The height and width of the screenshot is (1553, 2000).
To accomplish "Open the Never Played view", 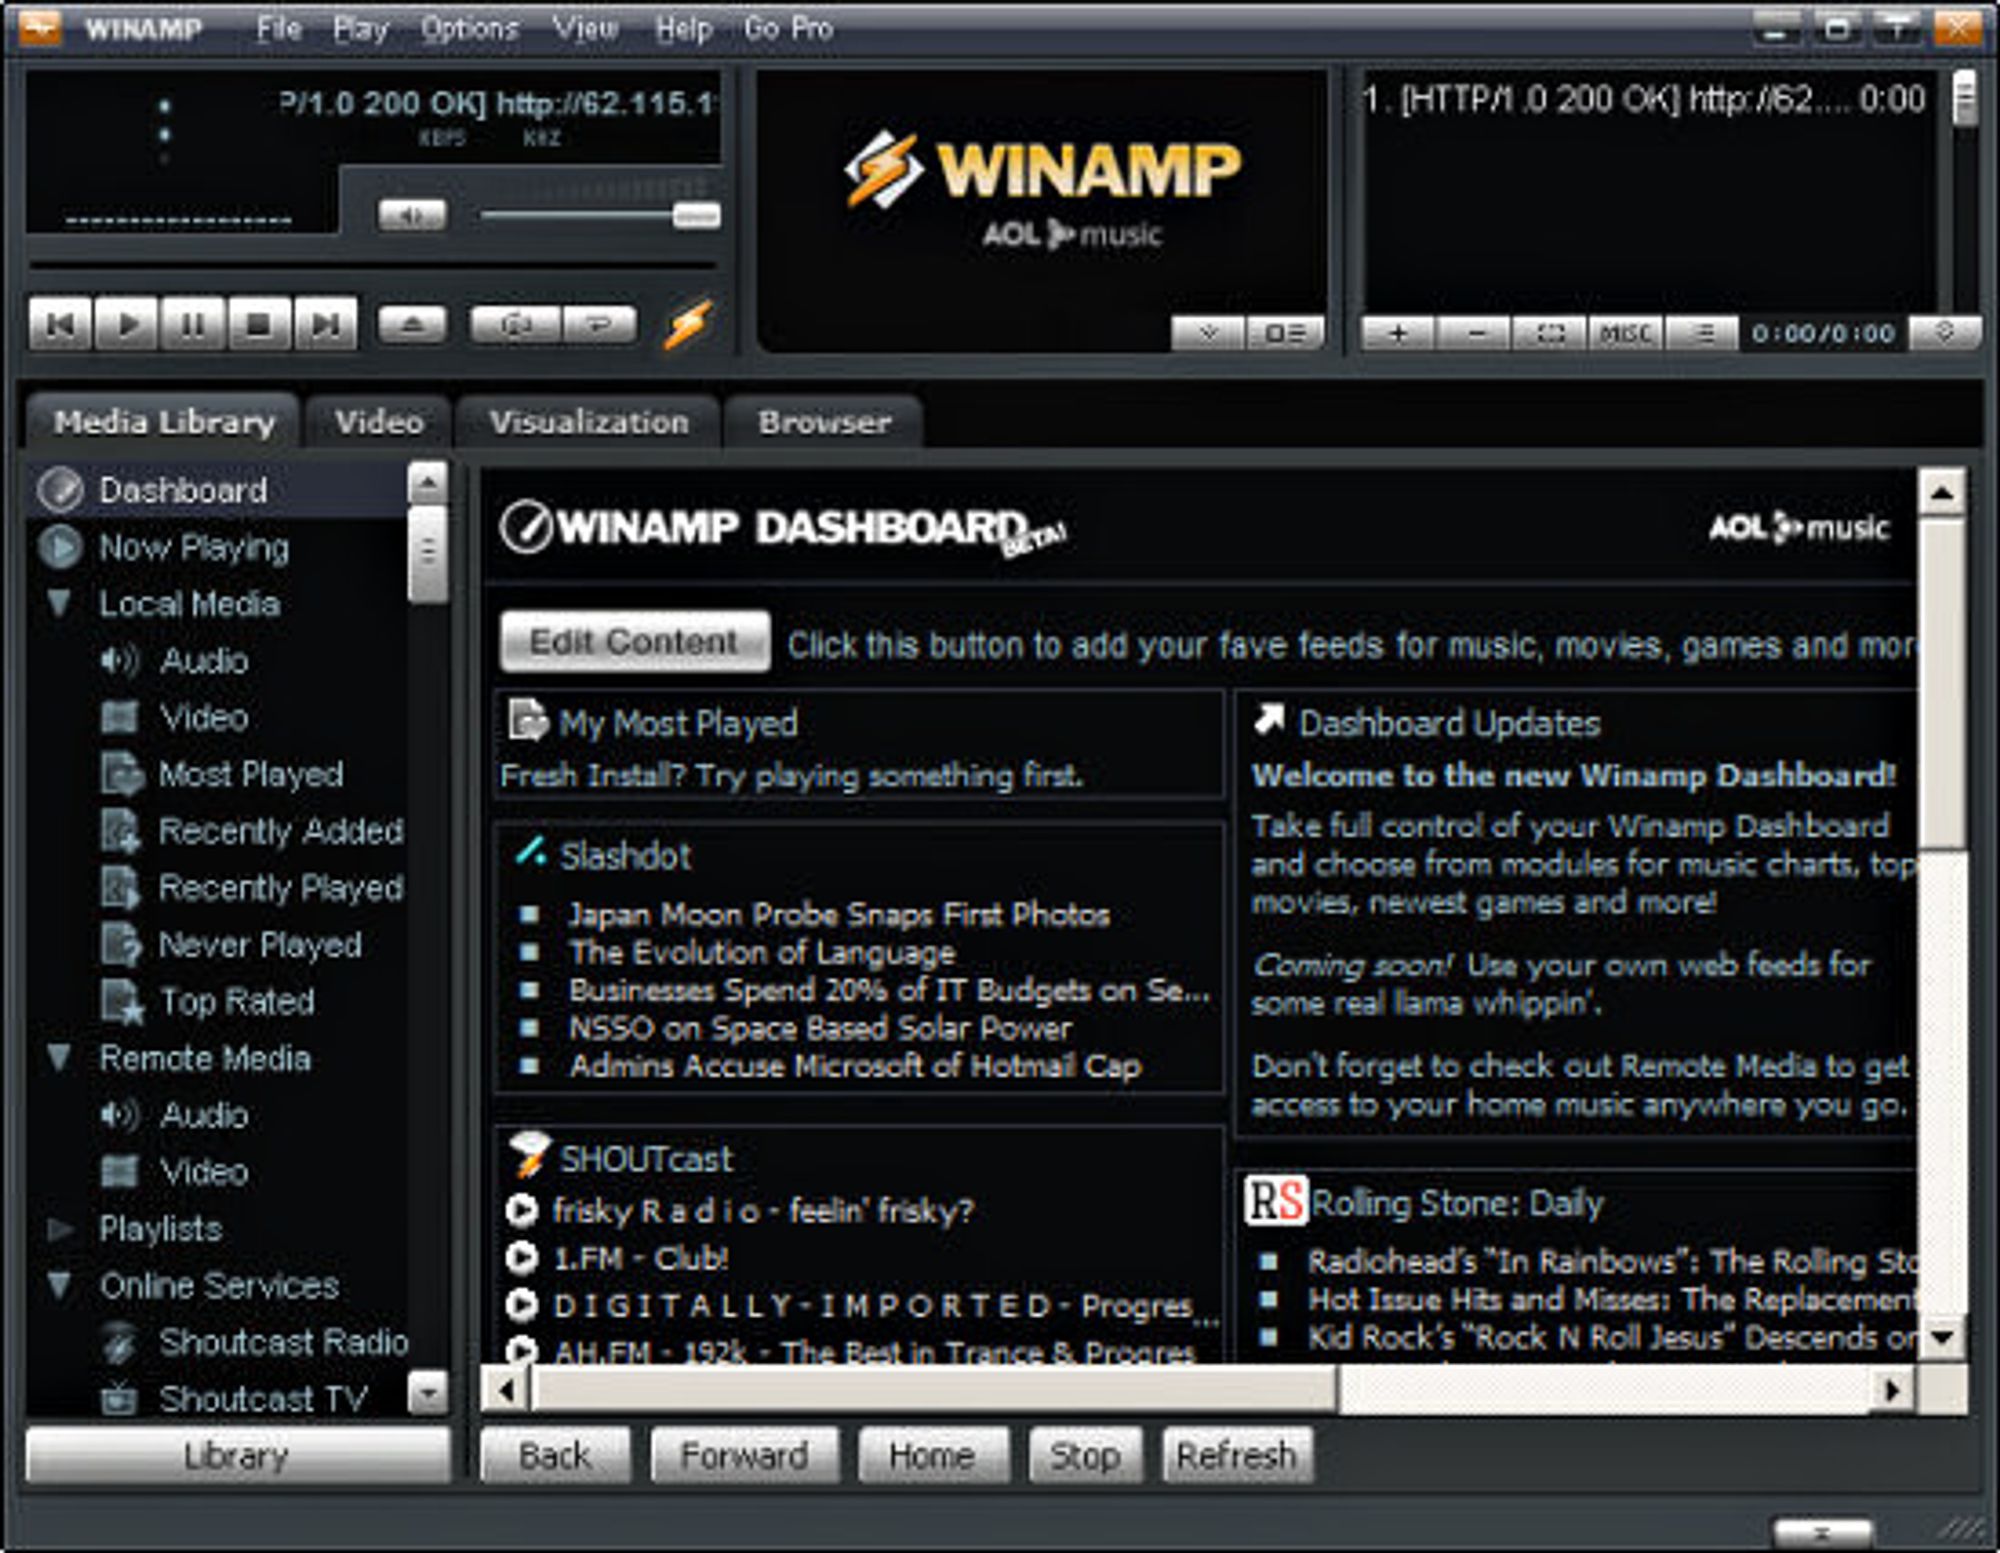I will [x=260, y=945].
